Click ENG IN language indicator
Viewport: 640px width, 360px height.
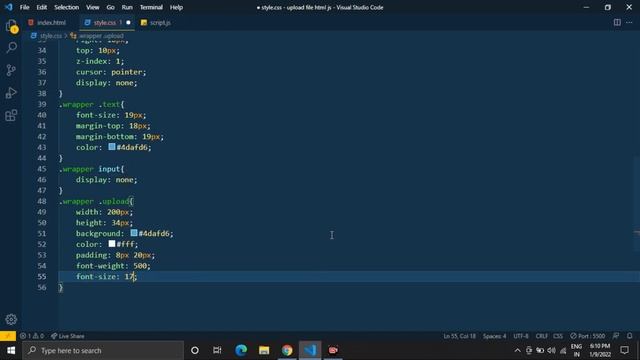click(576, 350)
